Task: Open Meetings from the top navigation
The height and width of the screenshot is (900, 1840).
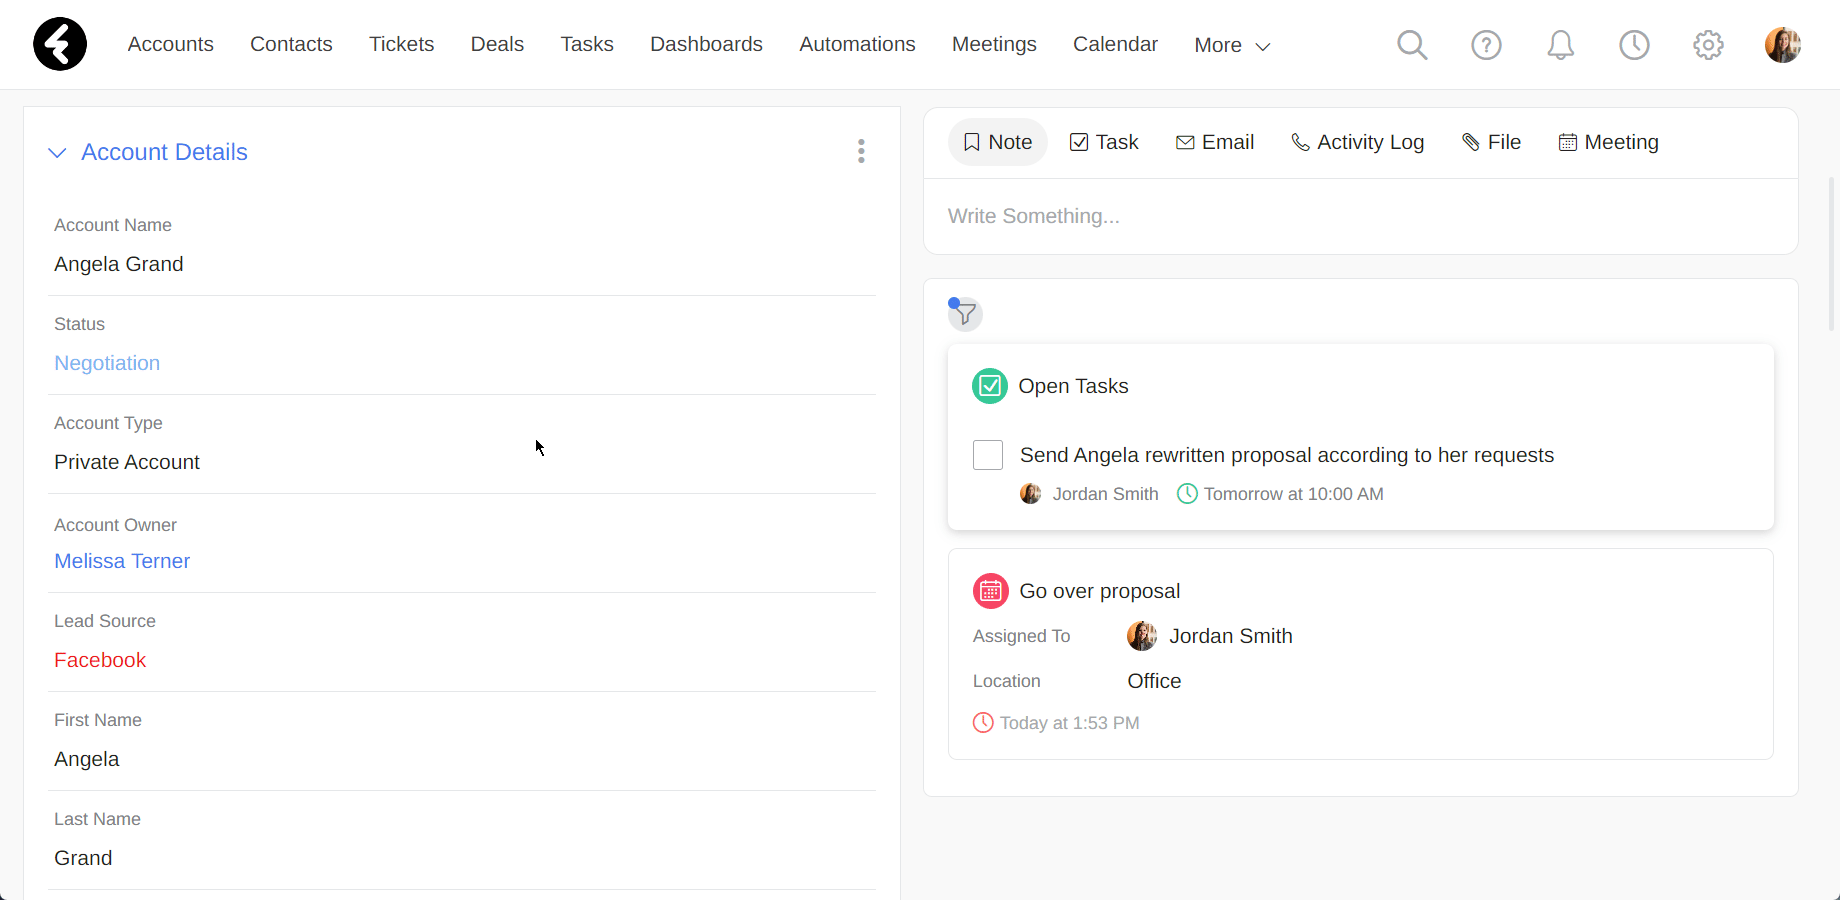Action: click(x=994, y=44)
